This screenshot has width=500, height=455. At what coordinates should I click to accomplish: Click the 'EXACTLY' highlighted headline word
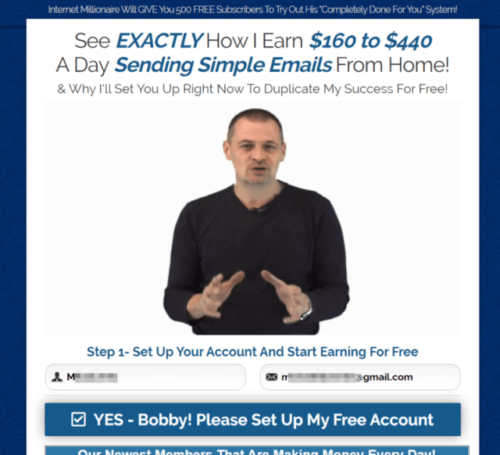[x=159, y=41]
